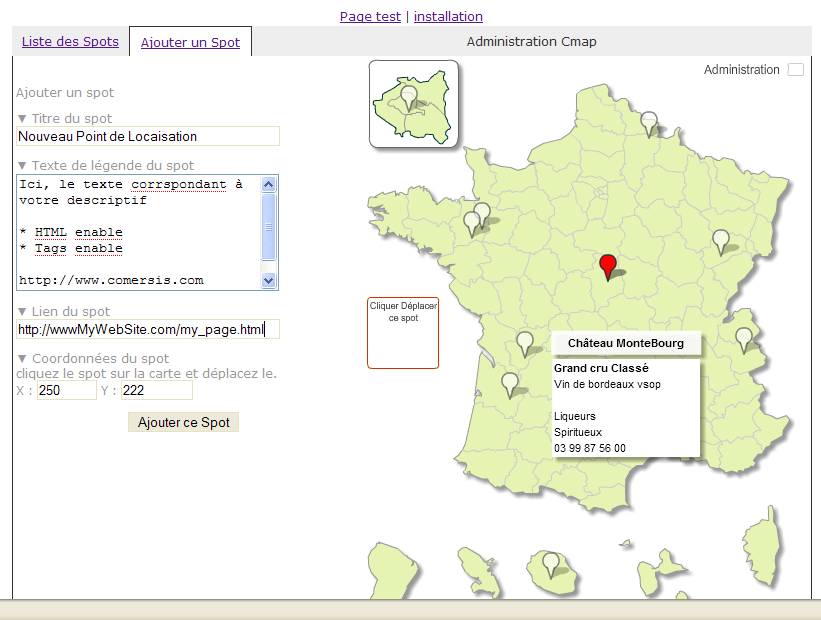The image size is (821, 620).
Task: Click the red spot marker in central France
Action: click(607, 265)
